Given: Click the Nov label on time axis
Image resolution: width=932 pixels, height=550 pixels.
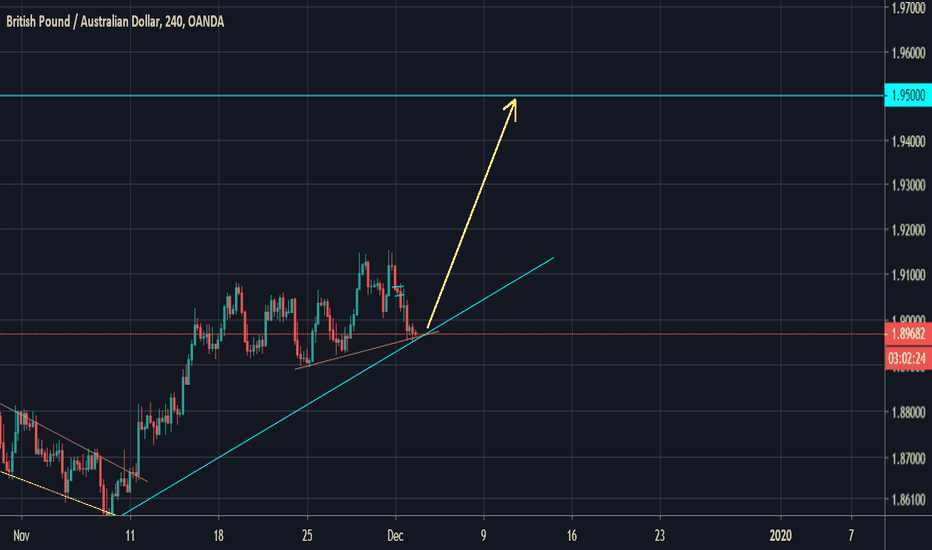Looking at the screenshot, I should click(x=20, y=535).
